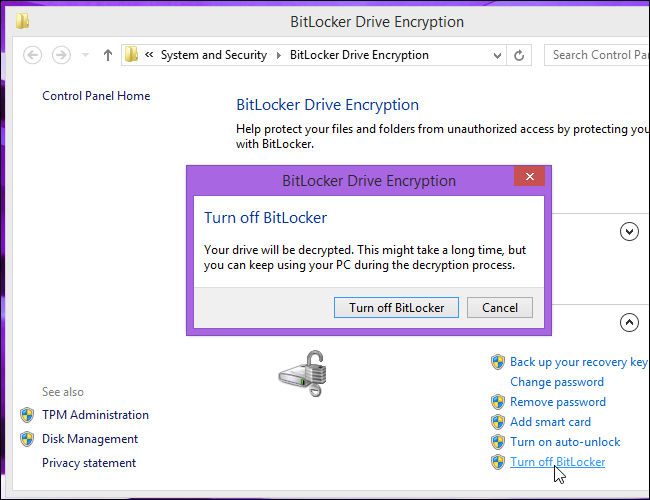
Task: Close the BitLocker confirmation dialog
Action: click(529, 176)
